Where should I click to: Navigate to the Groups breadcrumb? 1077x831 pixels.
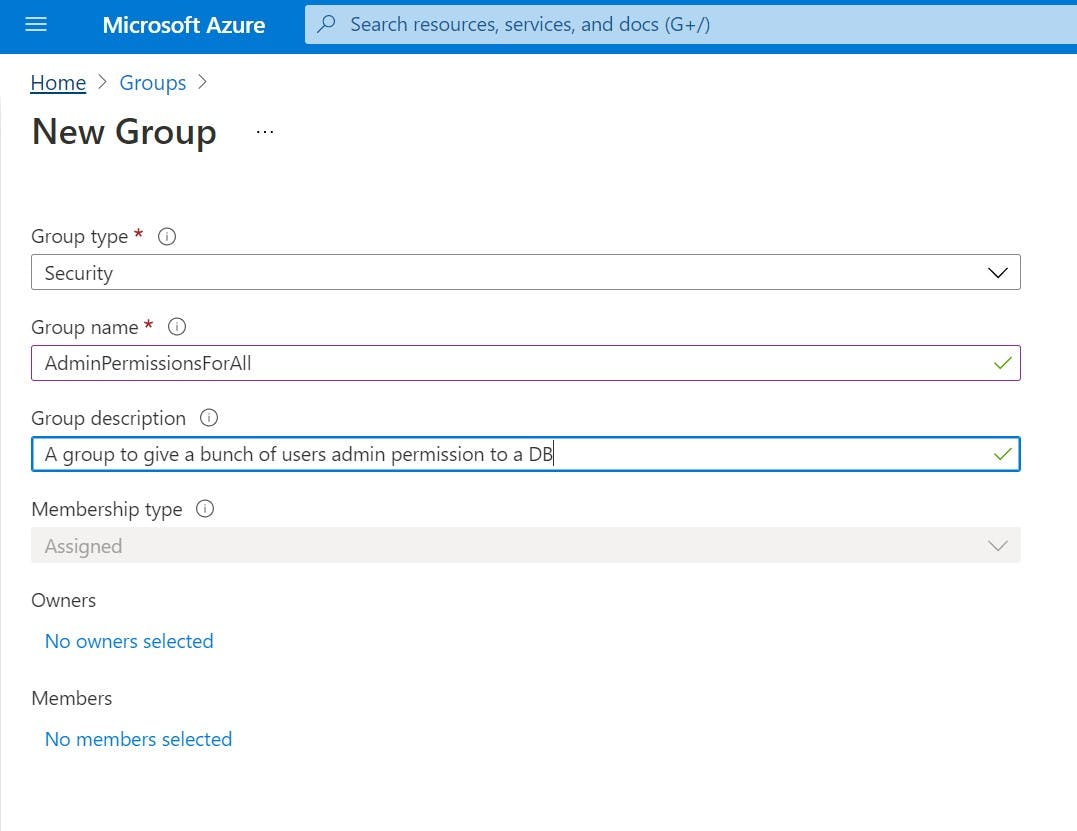coord(152,83)
